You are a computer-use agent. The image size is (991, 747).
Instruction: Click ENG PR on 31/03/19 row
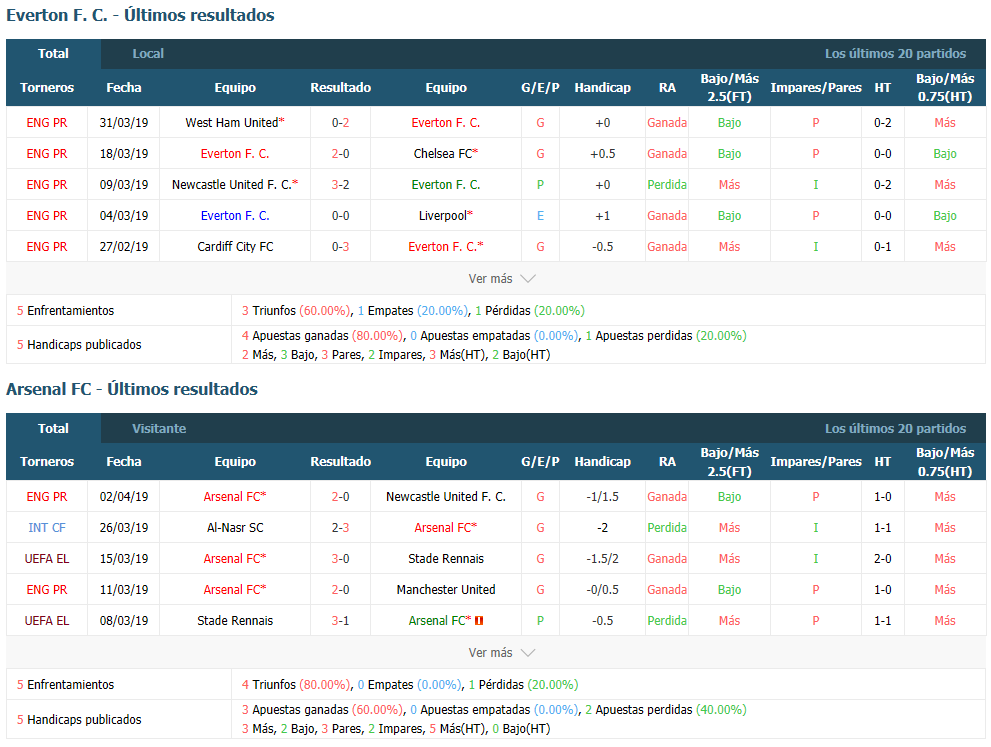[47, 123]
